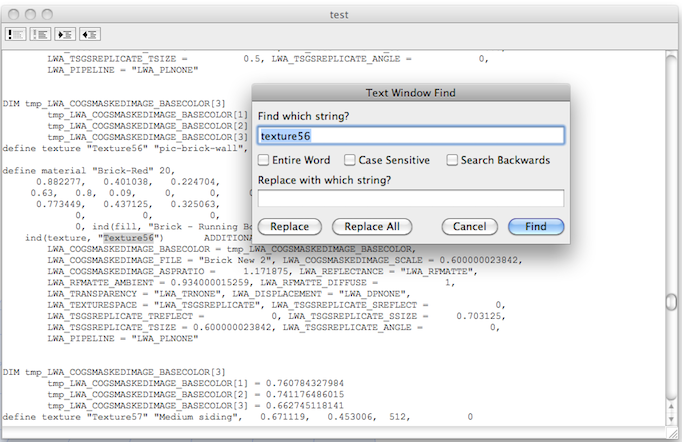Image resolution: width=682 pixels, height=442 pixels.
Task: Click the define texture "Texture56" "pic-brick-wall" line
Action: point(125,149)
